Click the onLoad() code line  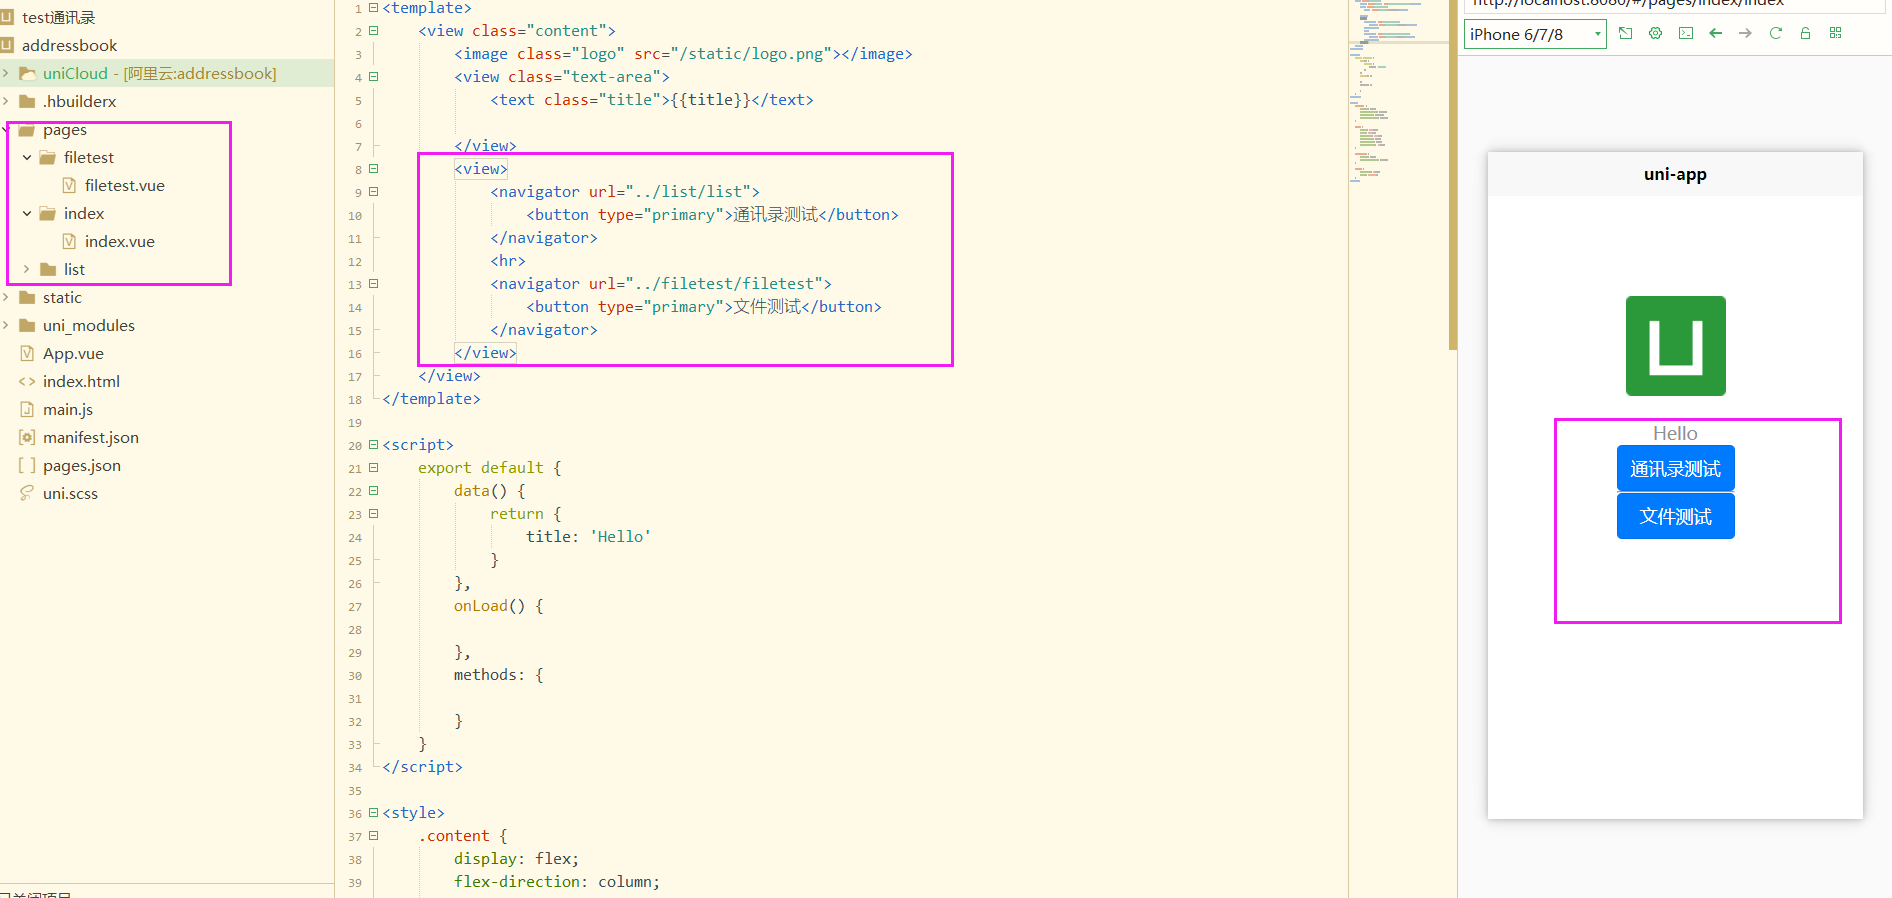498,605
